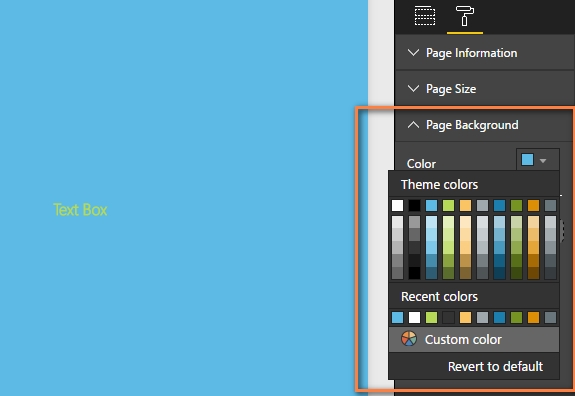This screenshot has height=396, width=575.
Task: Pick lime green in Recent colors
Action: [431, 318]
